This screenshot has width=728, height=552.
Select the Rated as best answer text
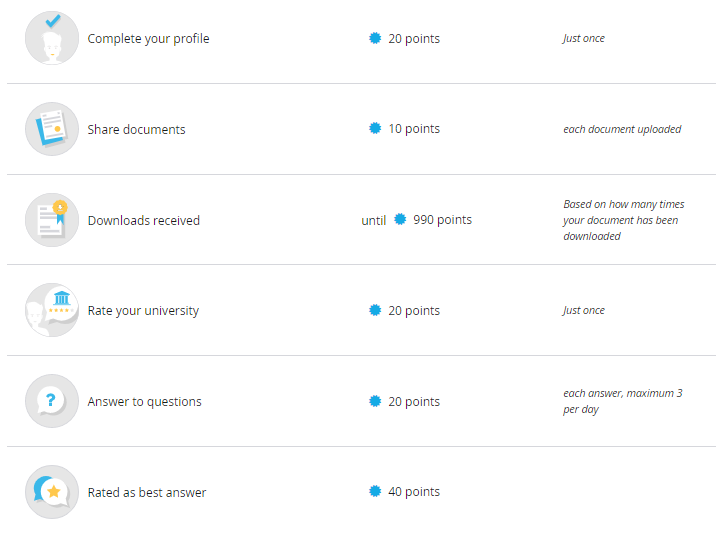[x=147, y=493]
